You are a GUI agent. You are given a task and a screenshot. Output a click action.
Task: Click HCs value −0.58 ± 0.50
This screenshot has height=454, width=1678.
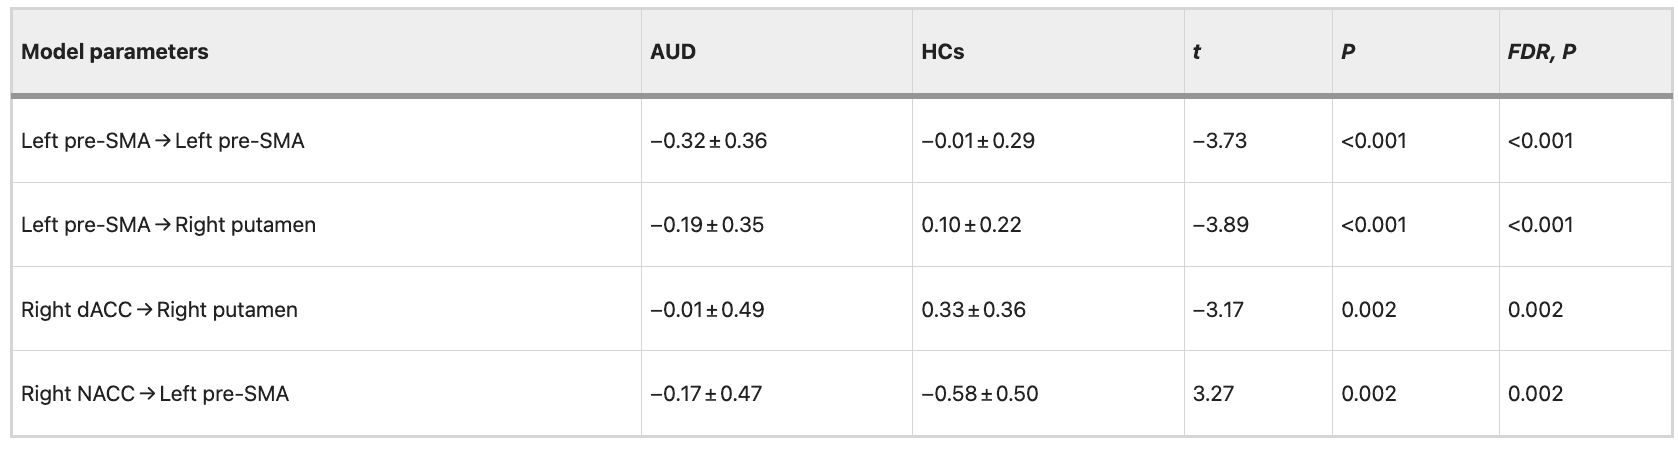(979, 394)
